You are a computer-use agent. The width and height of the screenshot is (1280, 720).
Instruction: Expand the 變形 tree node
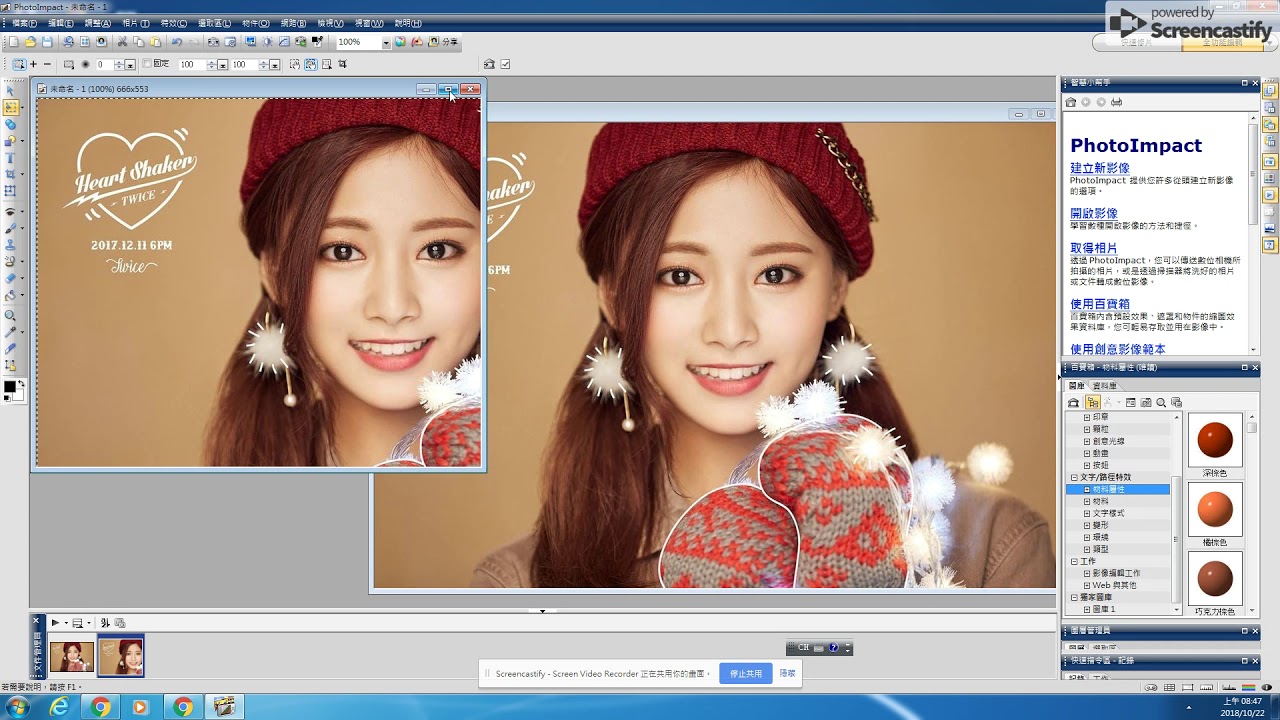tap(1087, 526)
